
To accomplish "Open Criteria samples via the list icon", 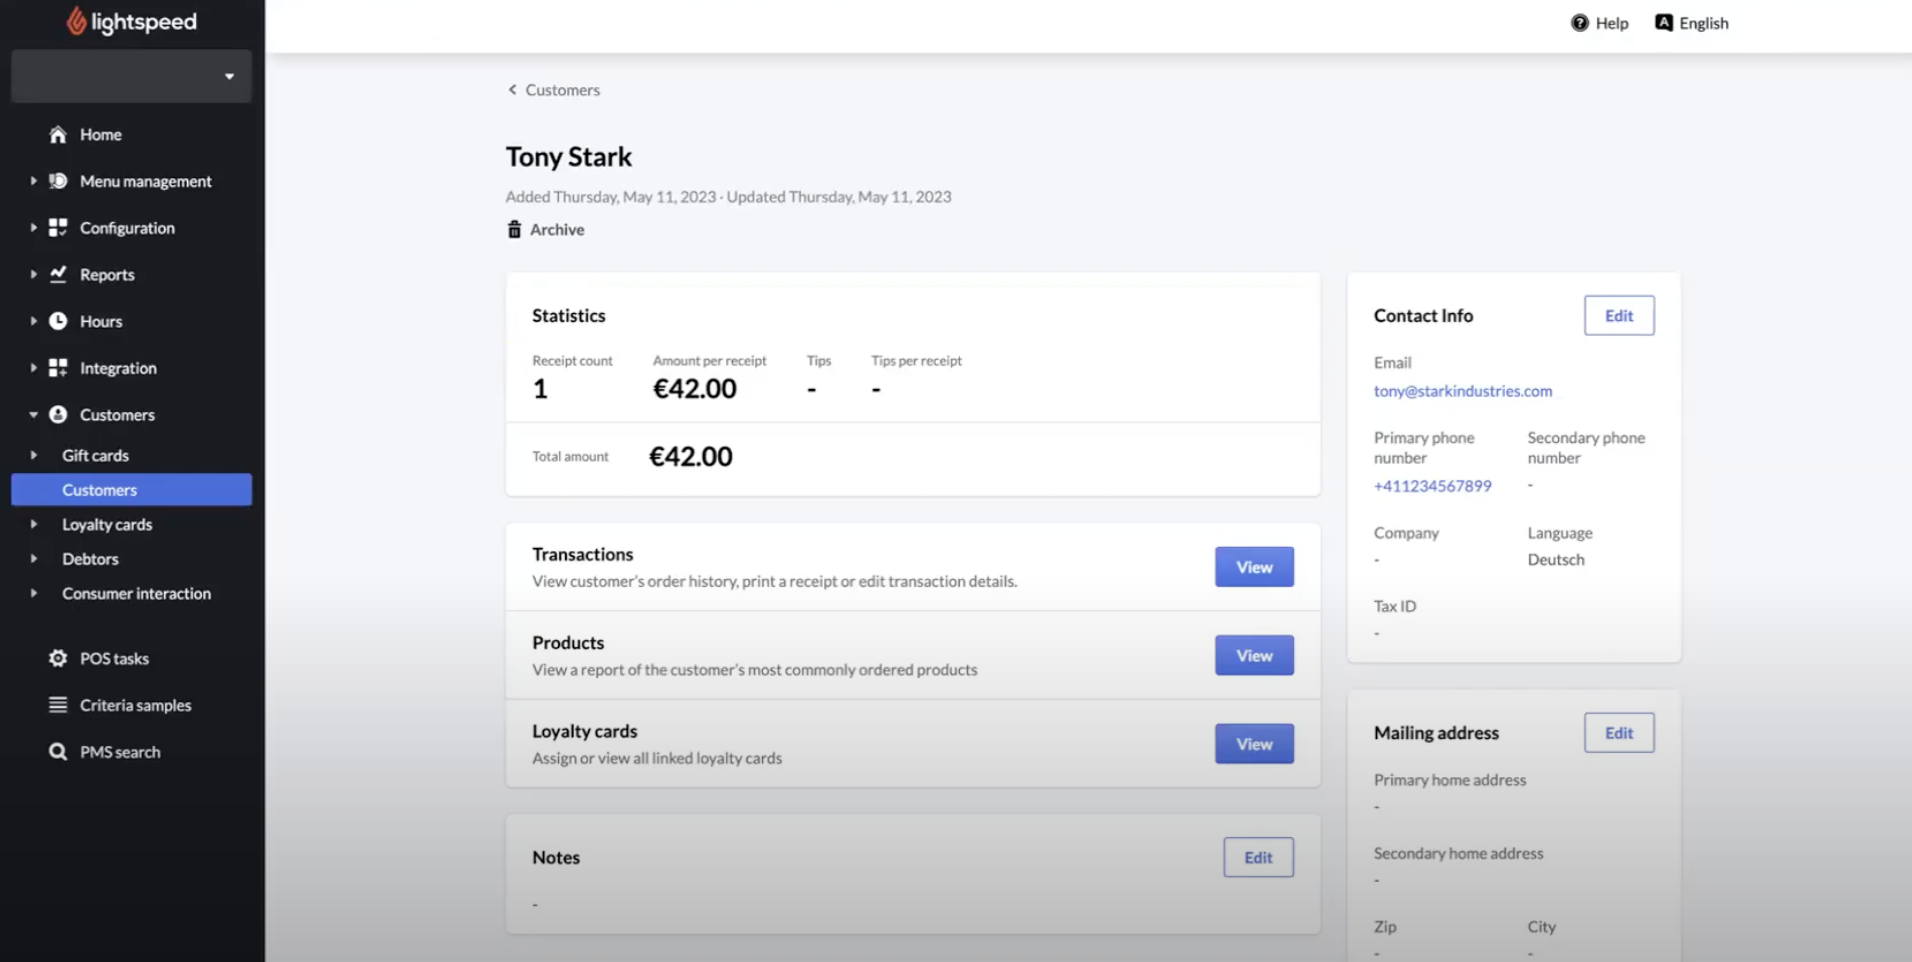I will (x=58, y=705).
